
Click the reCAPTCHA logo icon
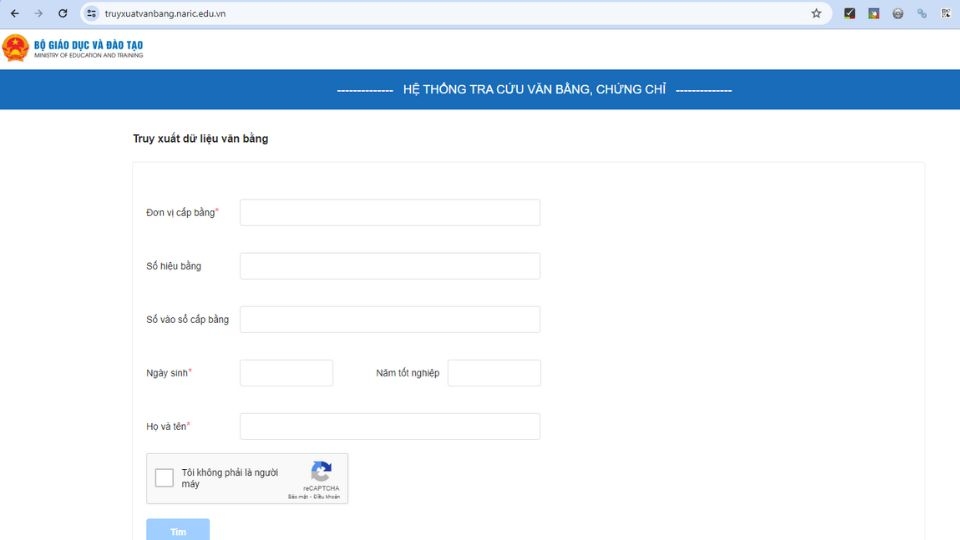(321, 471)
